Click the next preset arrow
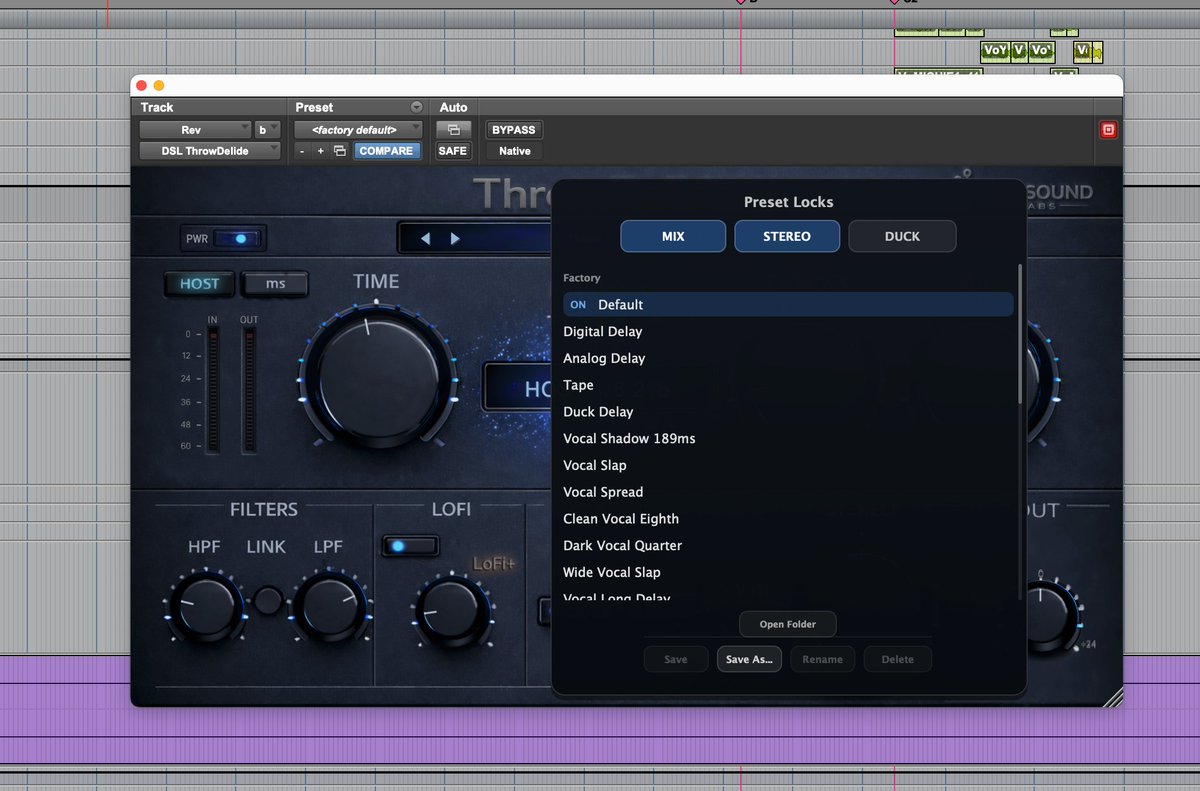The width and height of the screenshot is (1200, 791). click(x=455, y=238)
